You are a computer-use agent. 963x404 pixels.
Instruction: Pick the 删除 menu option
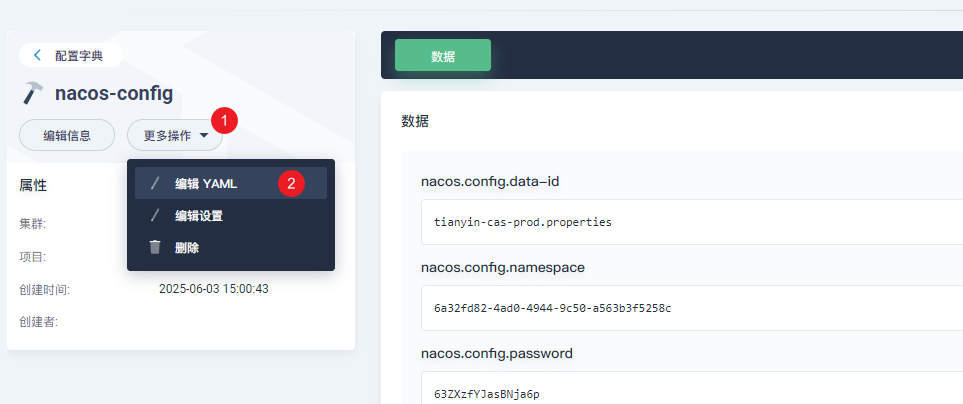pyautogui.click(x=187, y=247)
